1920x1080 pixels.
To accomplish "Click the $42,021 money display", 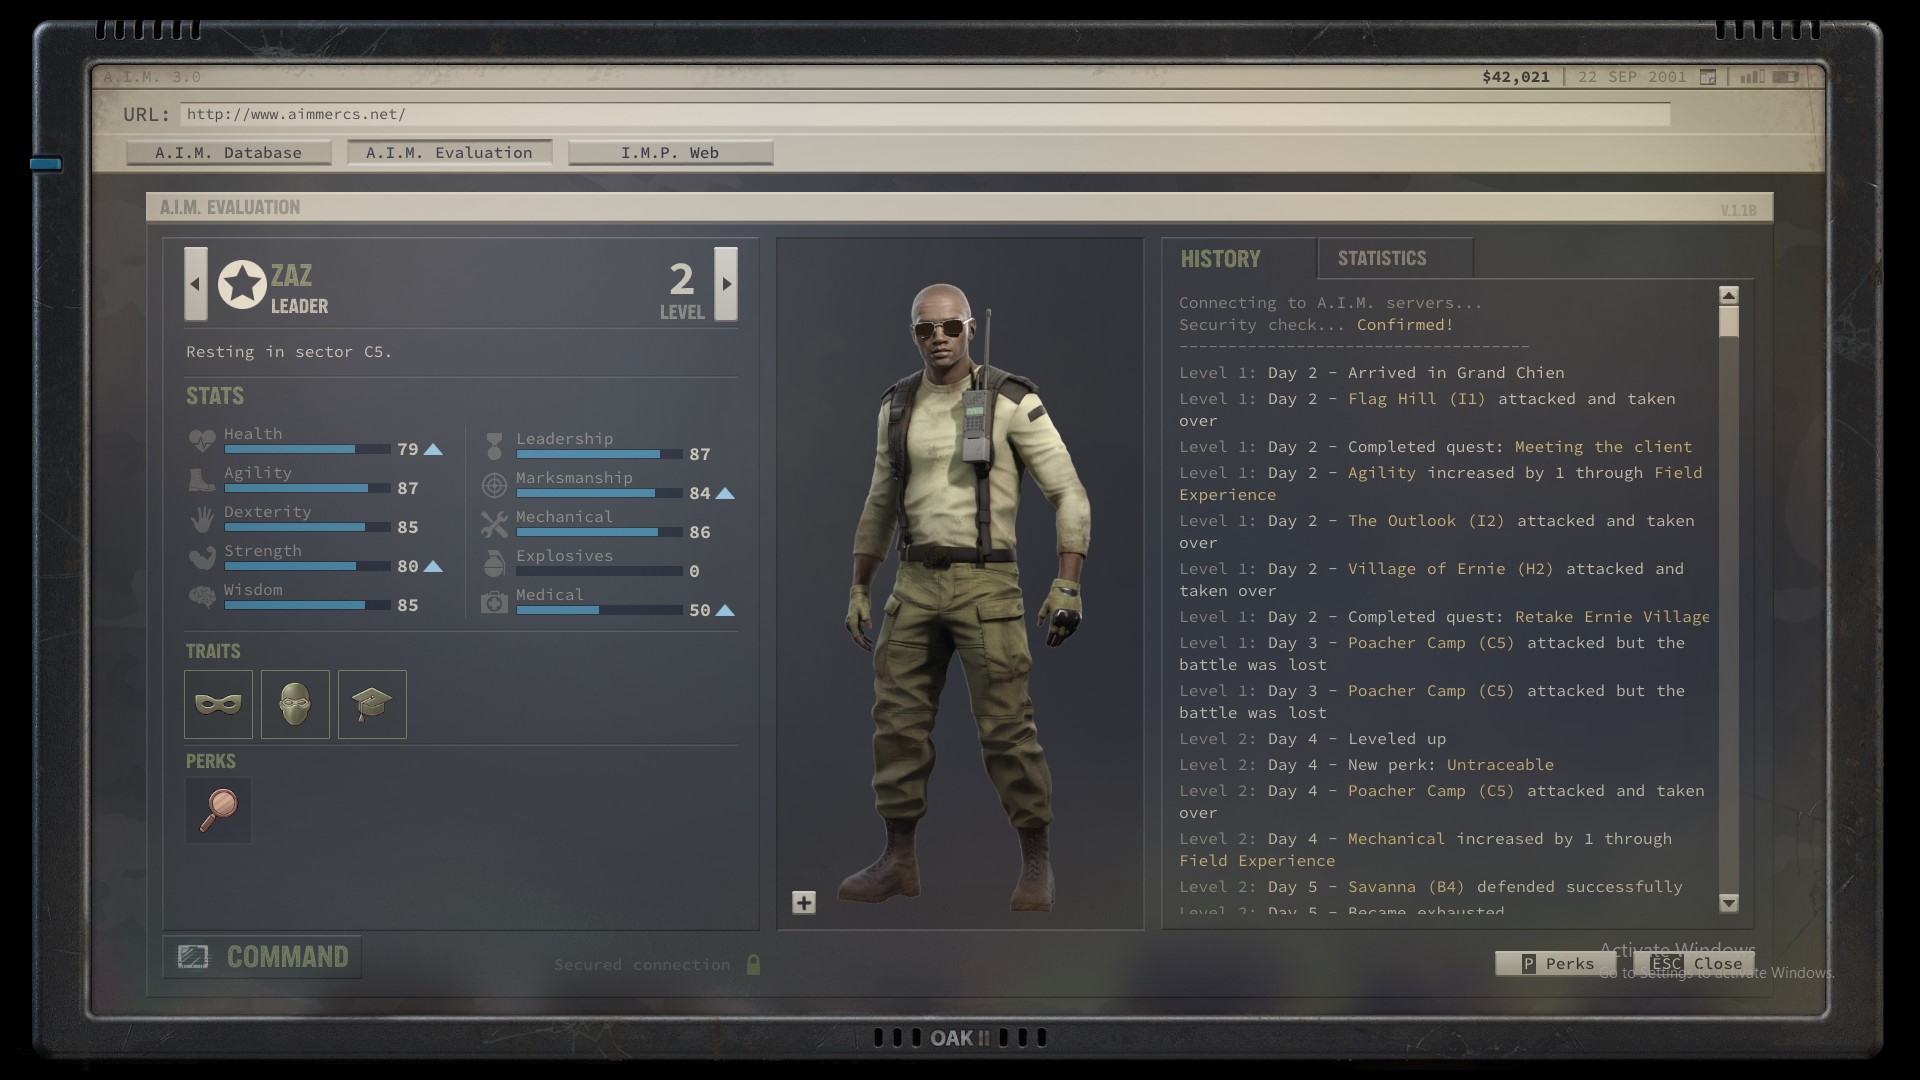I will (1516, 77).
